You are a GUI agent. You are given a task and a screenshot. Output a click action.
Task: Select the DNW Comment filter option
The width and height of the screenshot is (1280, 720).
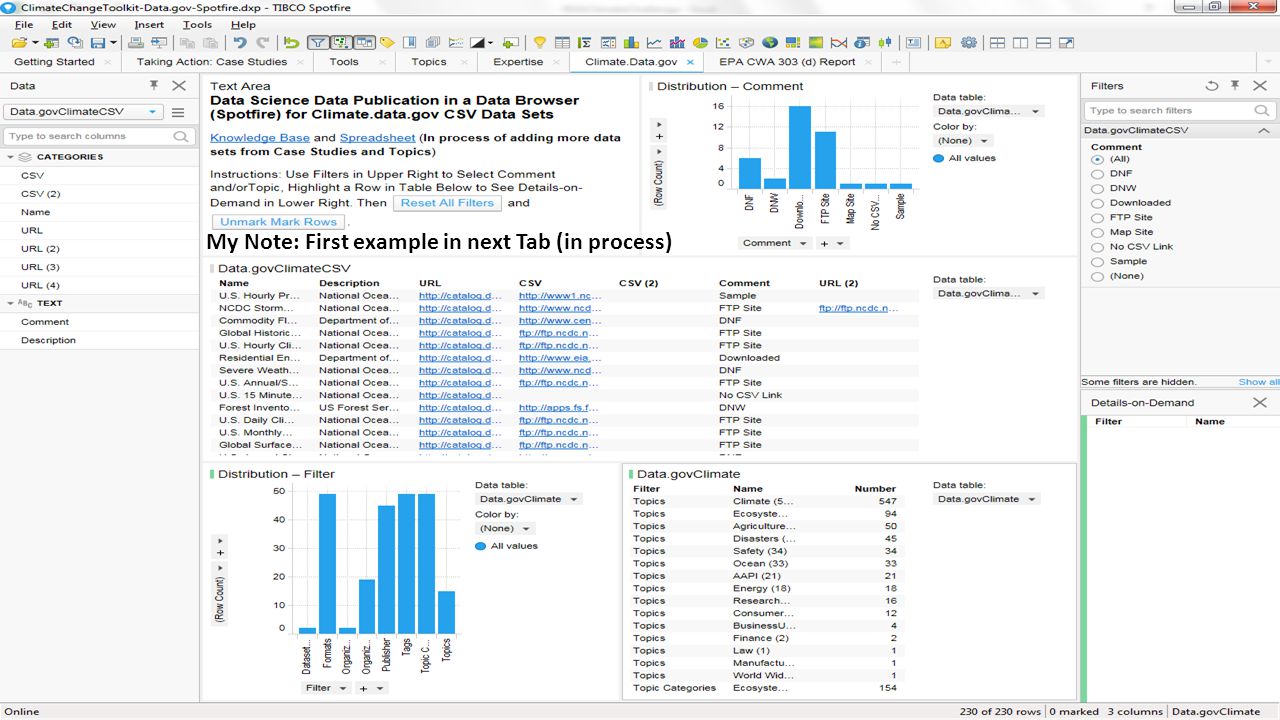click(x=1097, y=188)
